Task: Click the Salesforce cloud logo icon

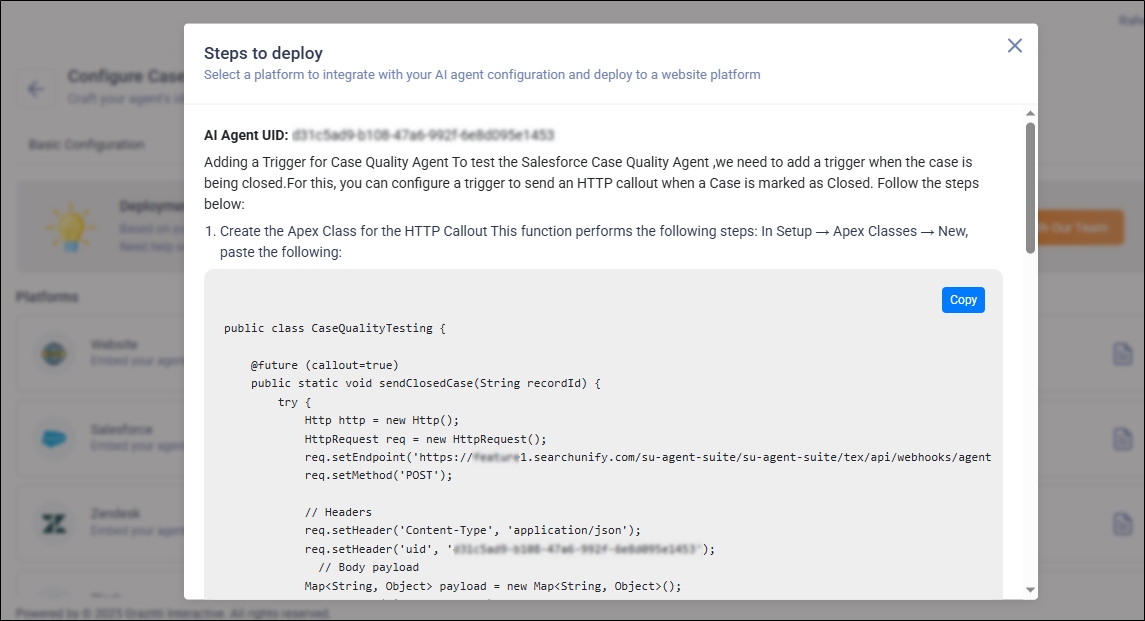Action: click(x=53, y=437)
